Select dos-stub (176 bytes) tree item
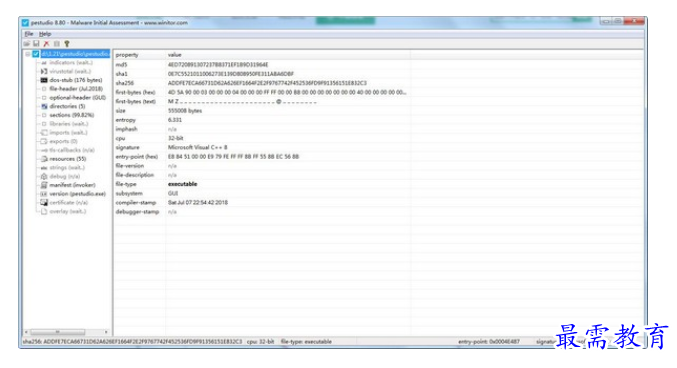 [76, 80]
